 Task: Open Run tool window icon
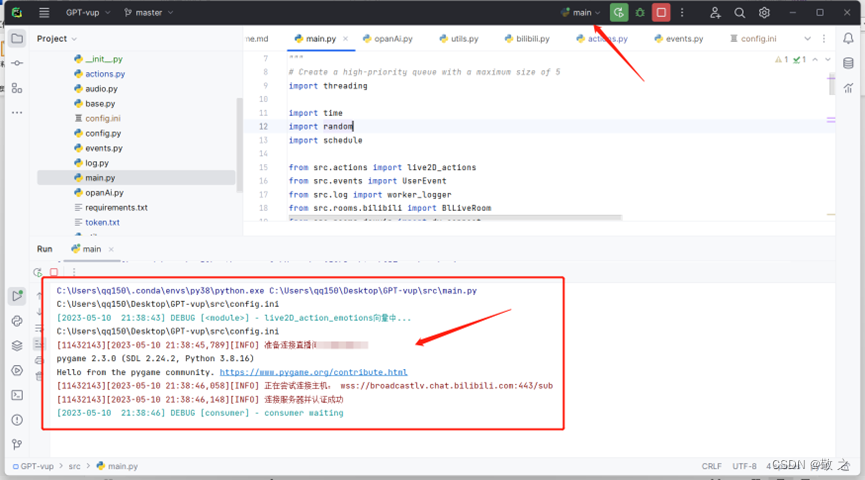point(17,296)
